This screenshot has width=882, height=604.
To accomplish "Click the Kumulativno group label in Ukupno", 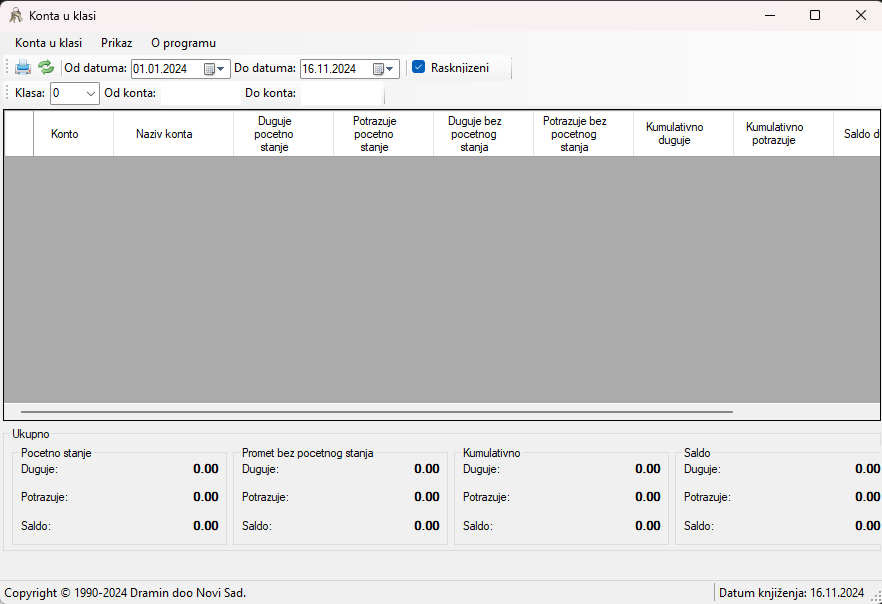I will pos(492,453).
